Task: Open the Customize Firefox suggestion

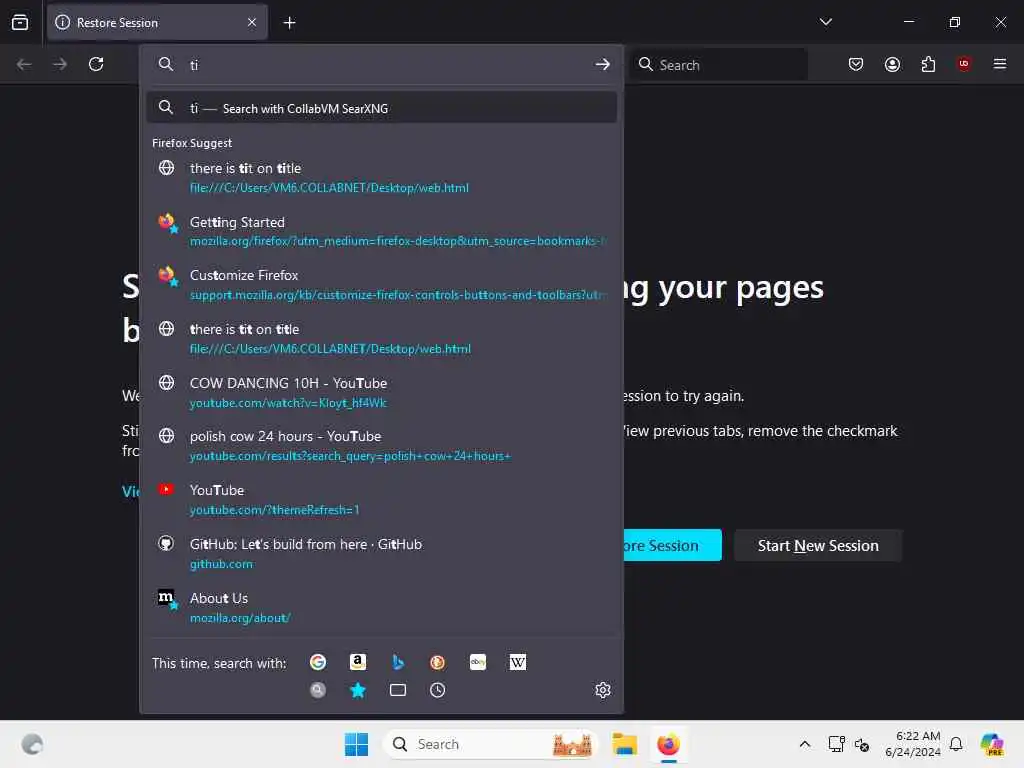Action: [381, 285]
